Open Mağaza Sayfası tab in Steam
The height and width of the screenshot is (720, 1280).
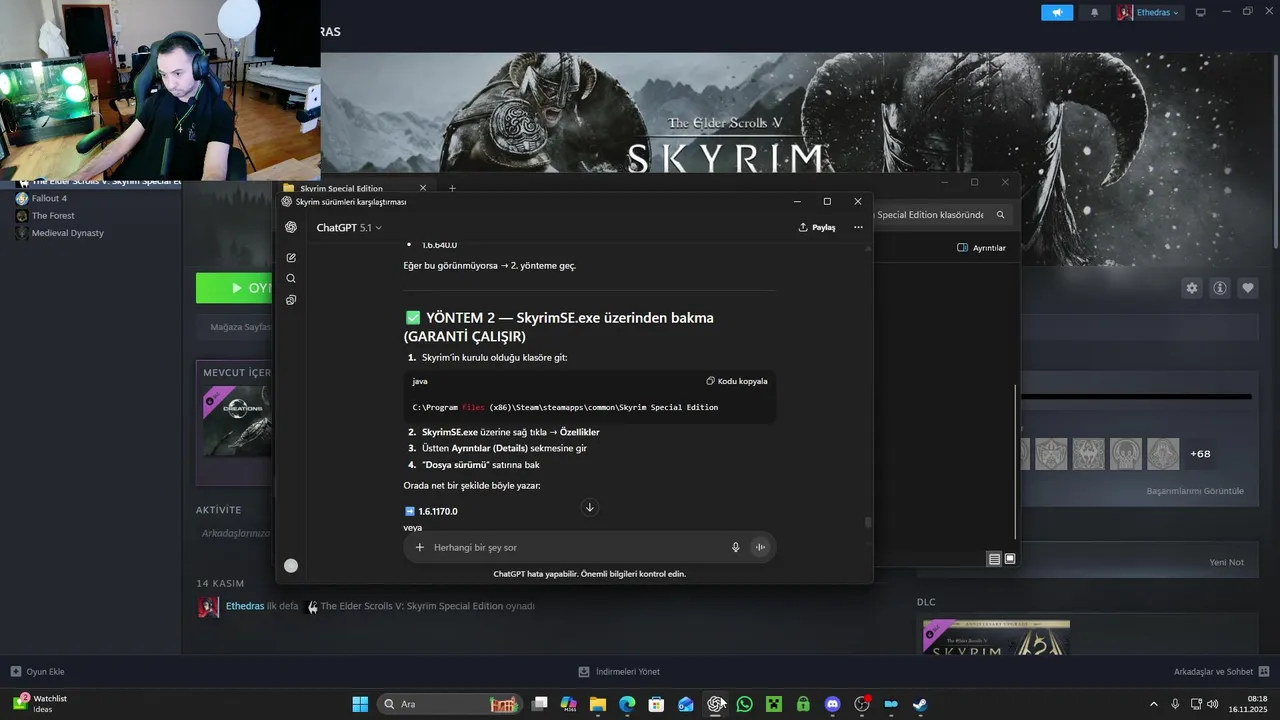240,327
